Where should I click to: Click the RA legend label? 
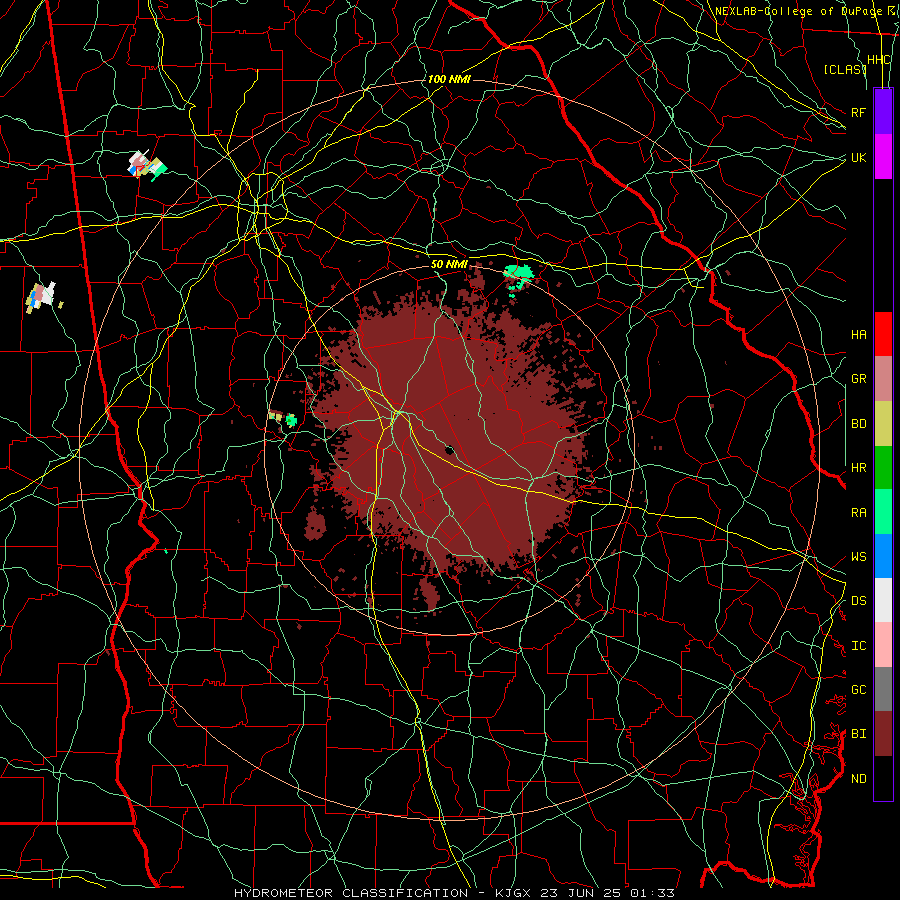tap(858, 513)
